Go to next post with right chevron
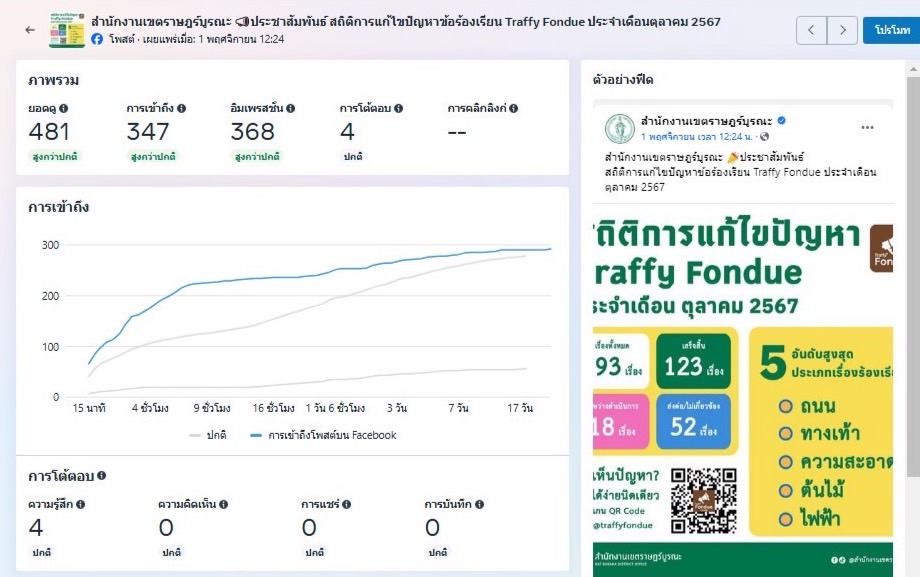 pos(843,30)
